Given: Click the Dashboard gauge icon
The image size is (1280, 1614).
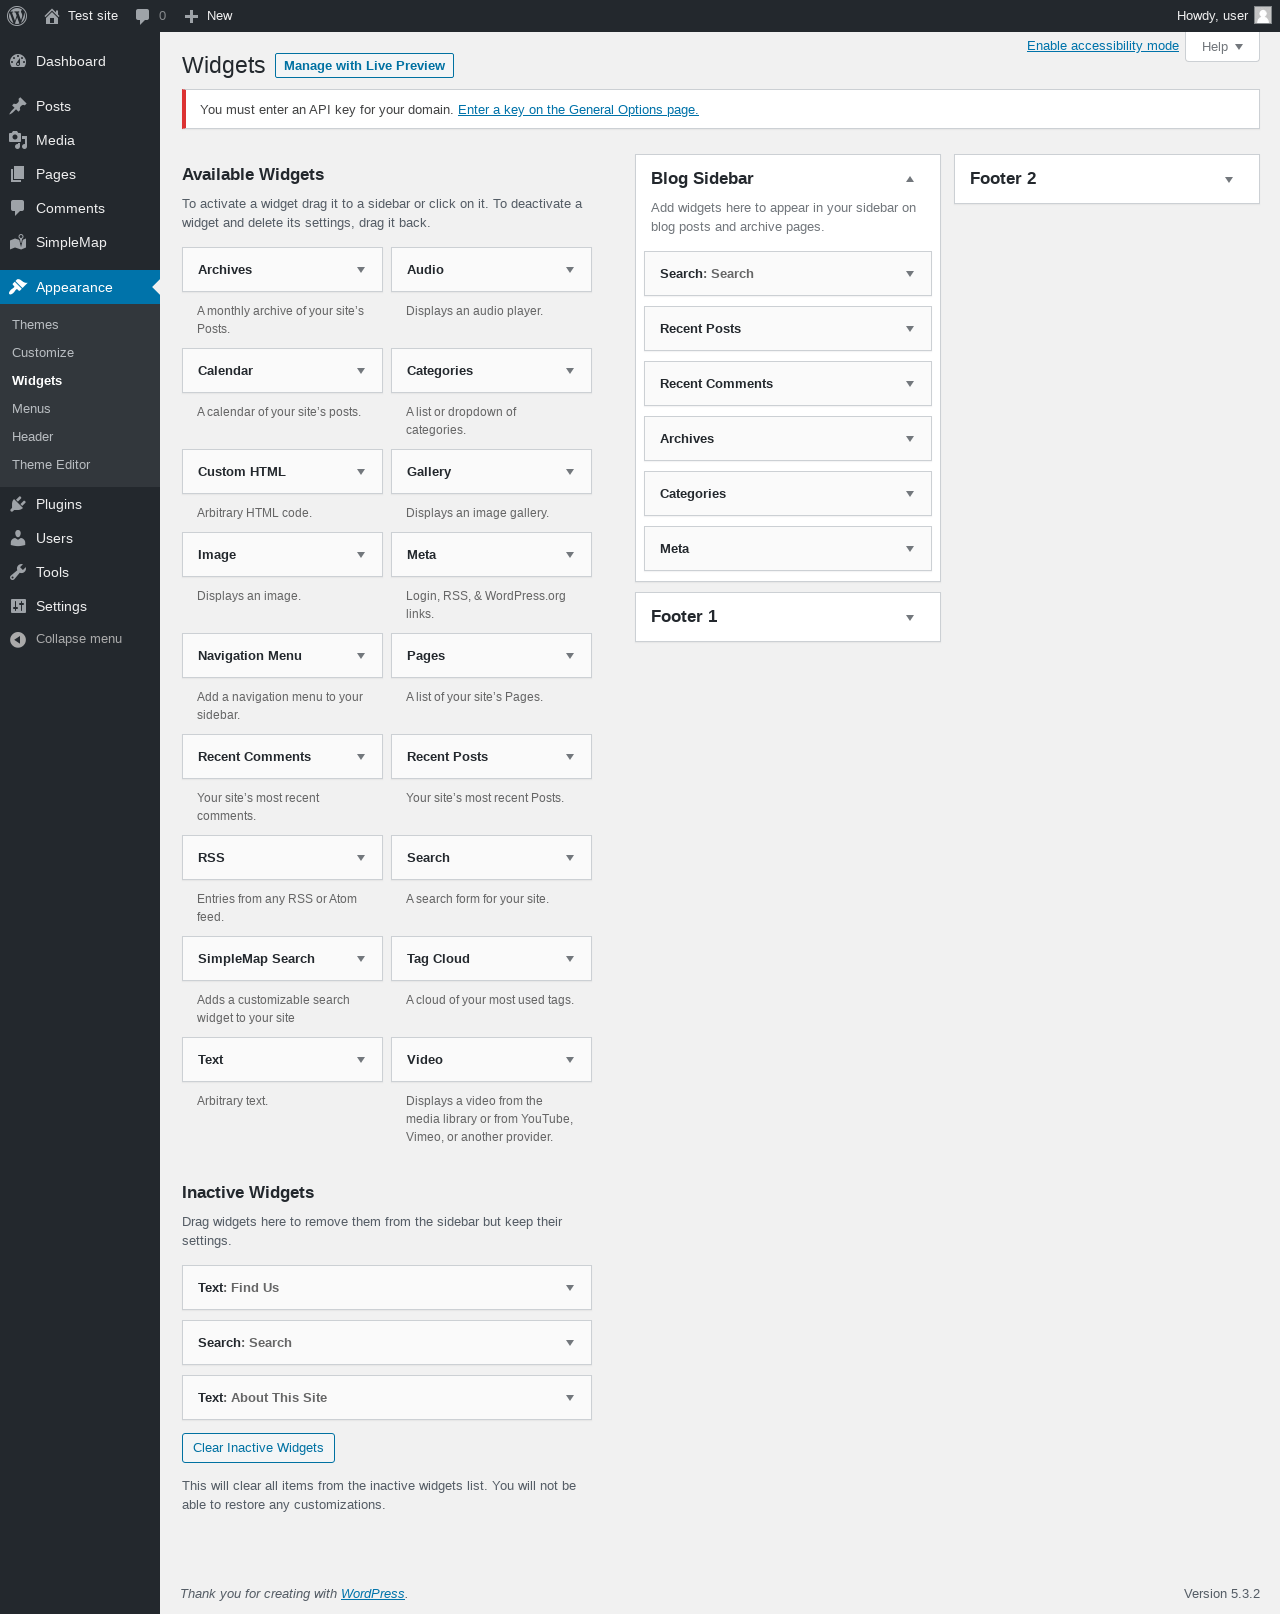Looking at the screenshot, I should point(18,61).
